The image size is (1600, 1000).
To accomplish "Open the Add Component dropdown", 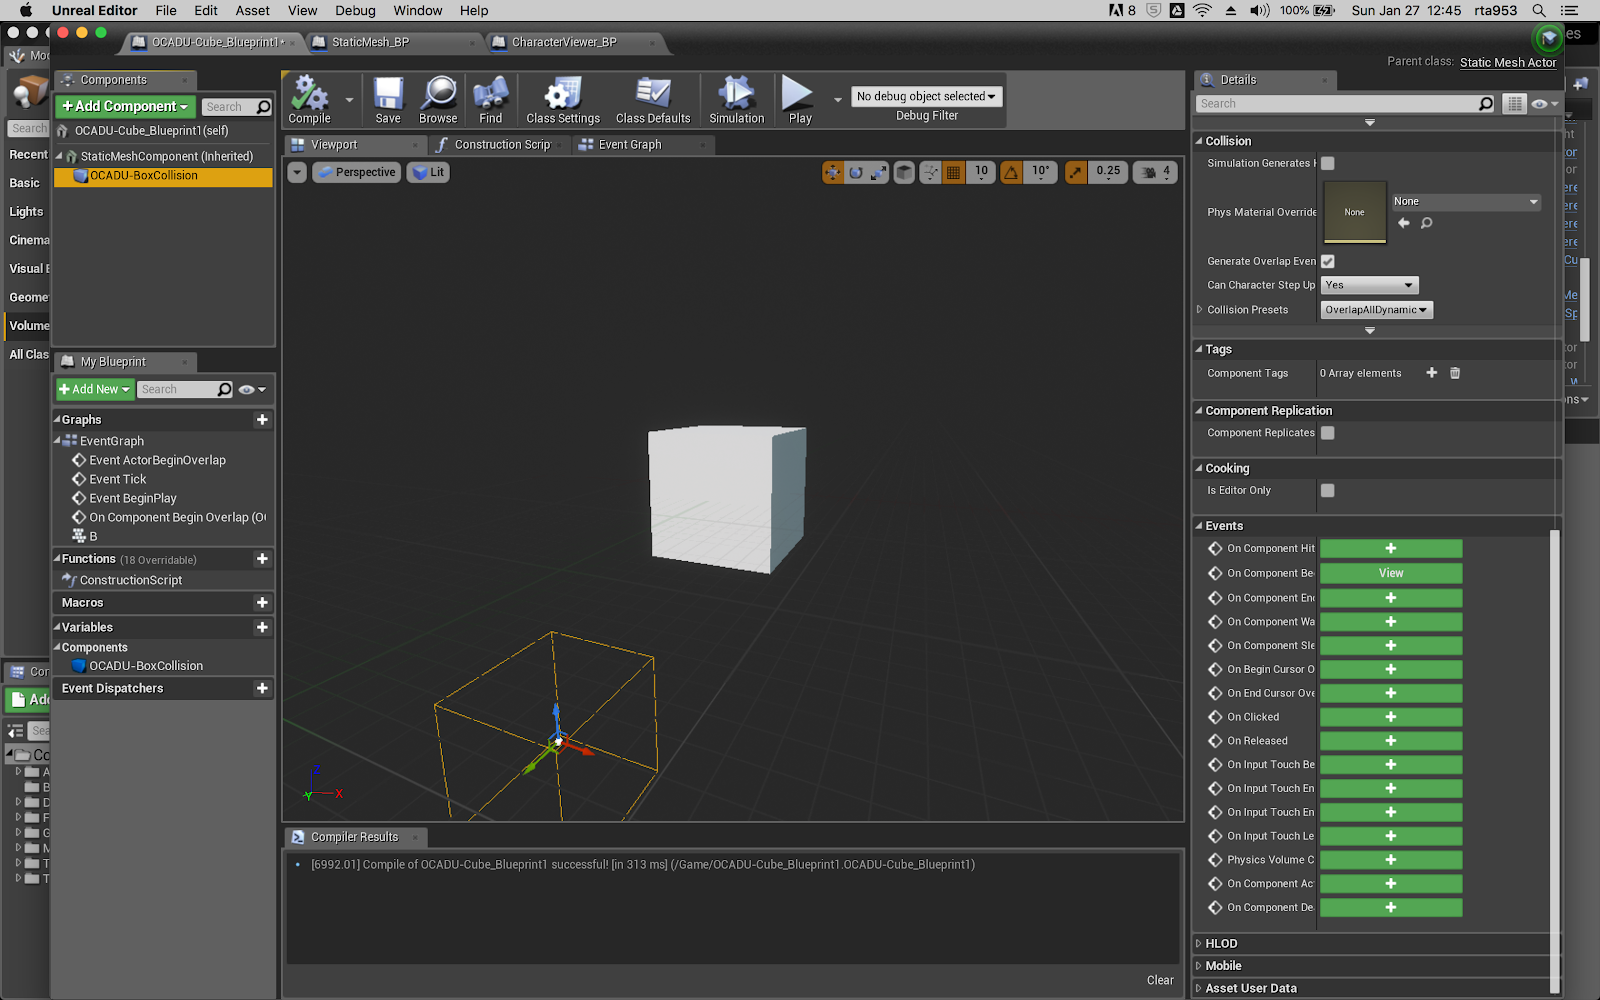I will click(x=125, y=106).
